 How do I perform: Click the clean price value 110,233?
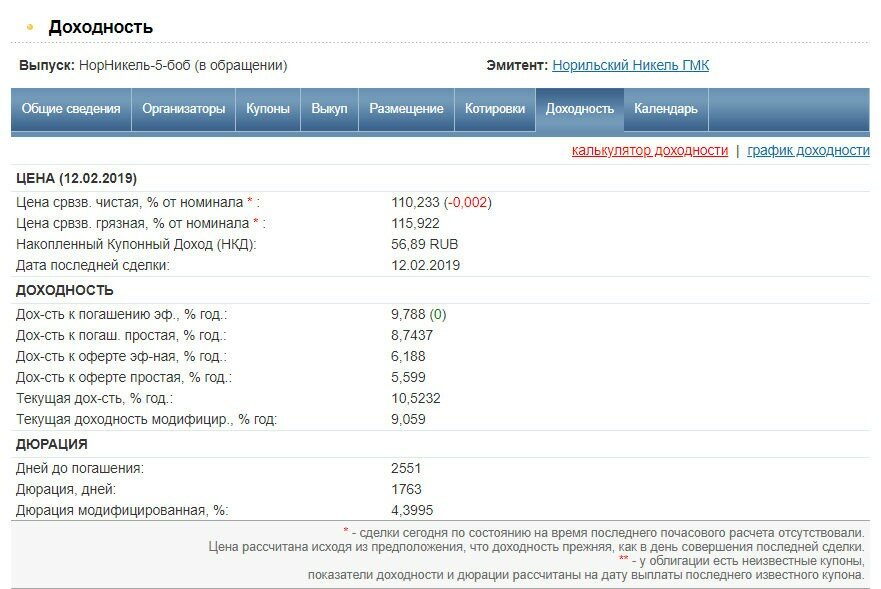tap(415, 202)
